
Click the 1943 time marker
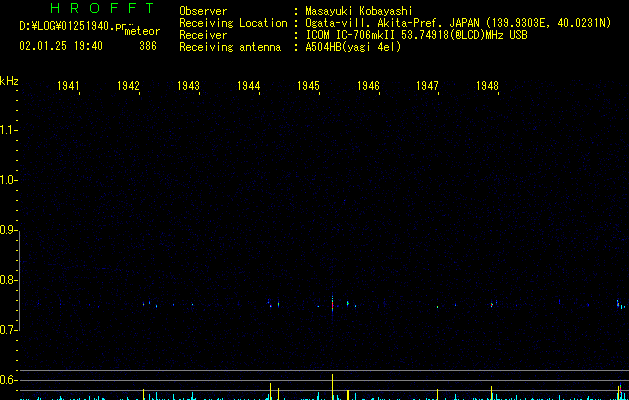point(188,86)
